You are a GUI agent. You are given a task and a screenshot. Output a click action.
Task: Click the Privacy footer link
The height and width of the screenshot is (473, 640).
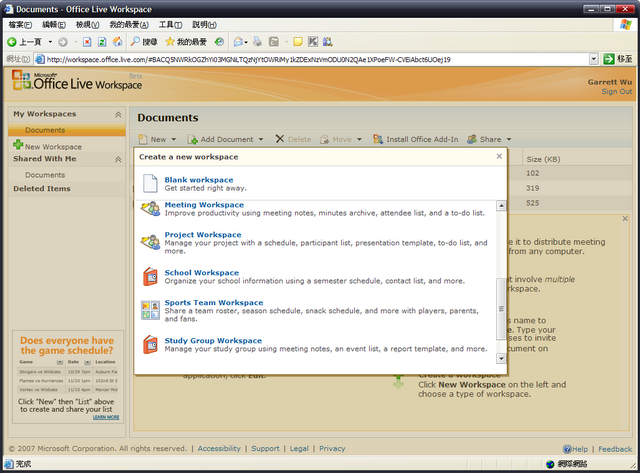coord(332,449)
